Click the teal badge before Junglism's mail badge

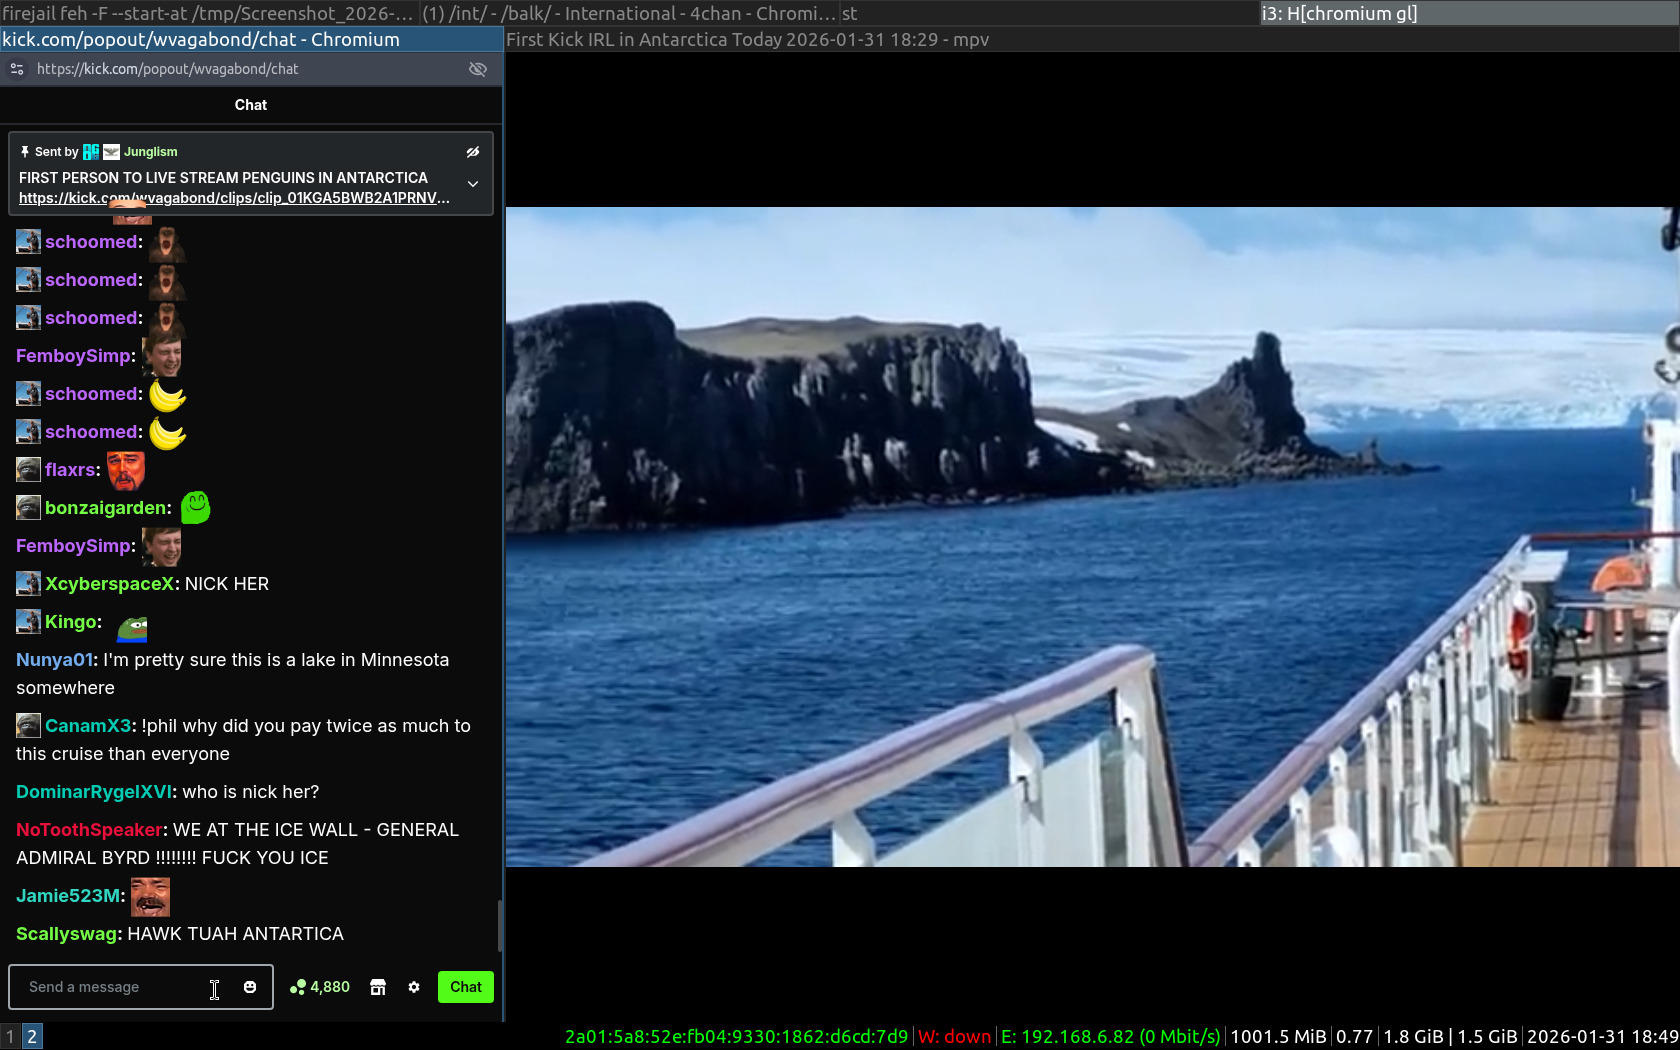[91, 152]
